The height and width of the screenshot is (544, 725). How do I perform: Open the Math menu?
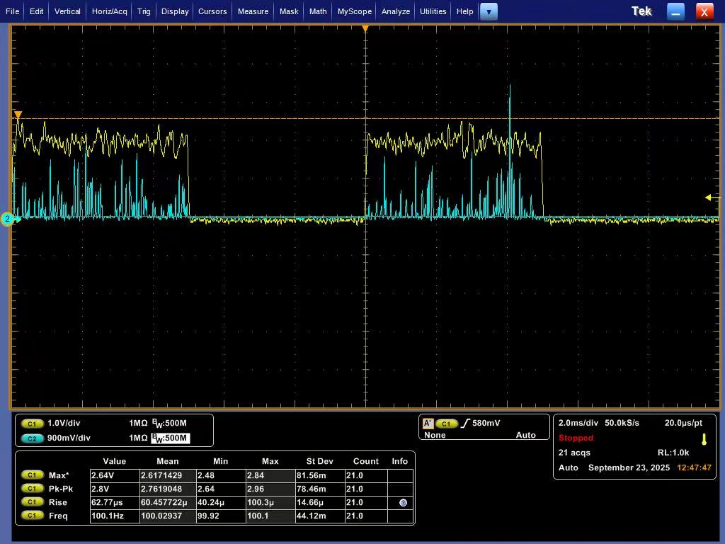[x=318, y=11]
